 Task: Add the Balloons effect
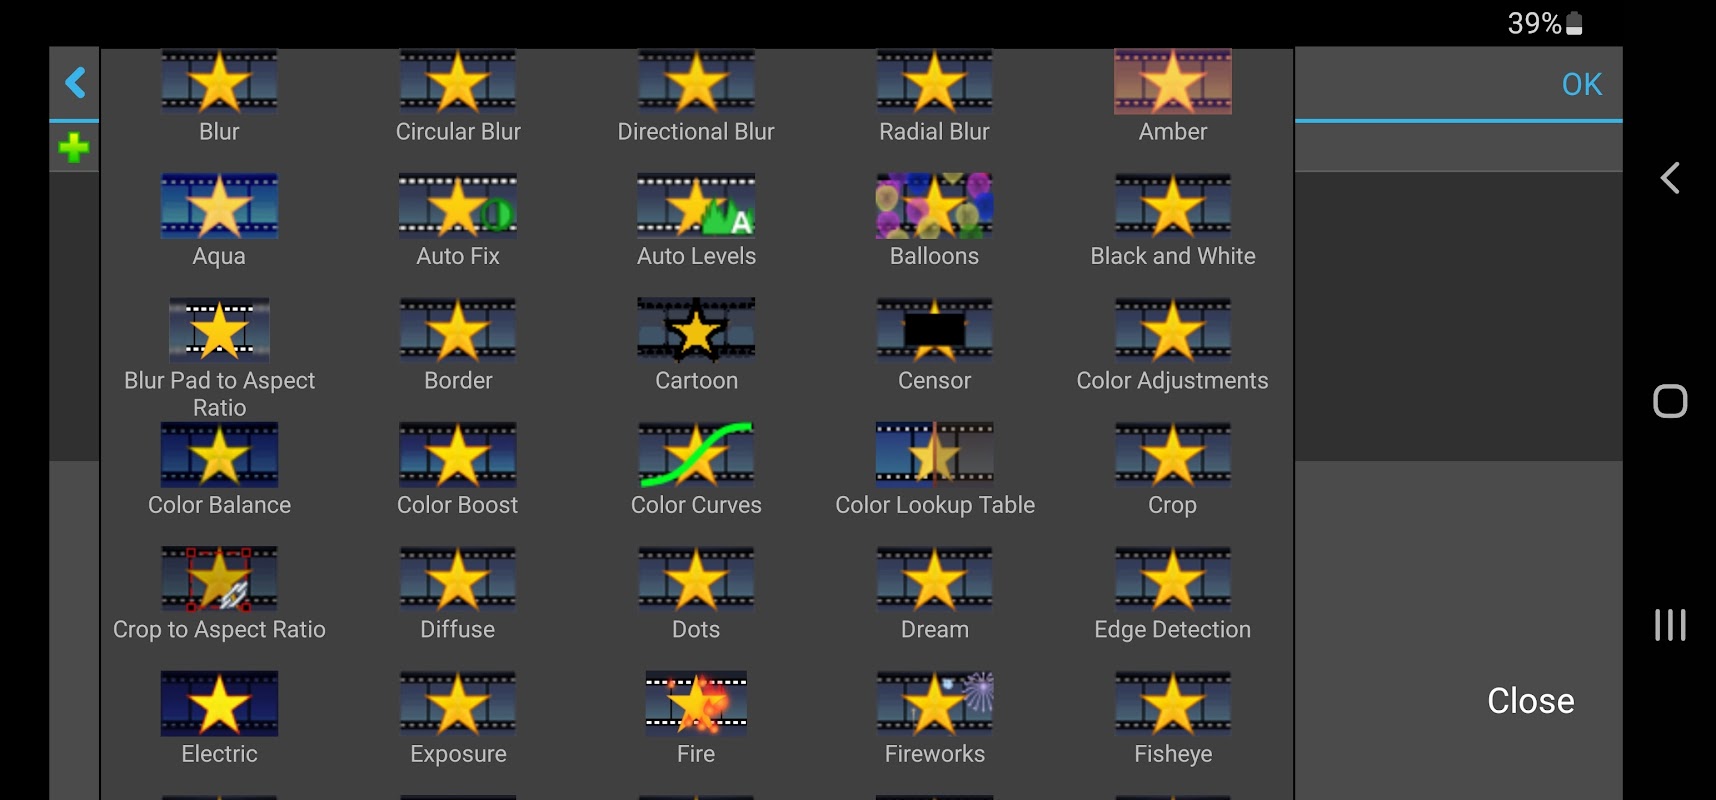click(x=934, y=206)
